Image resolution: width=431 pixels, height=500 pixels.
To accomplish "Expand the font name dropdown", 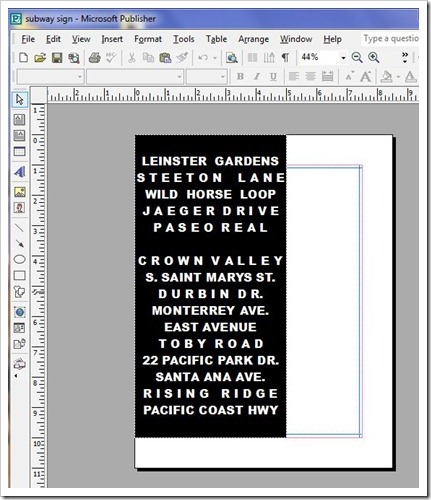I will click(179, 77).
